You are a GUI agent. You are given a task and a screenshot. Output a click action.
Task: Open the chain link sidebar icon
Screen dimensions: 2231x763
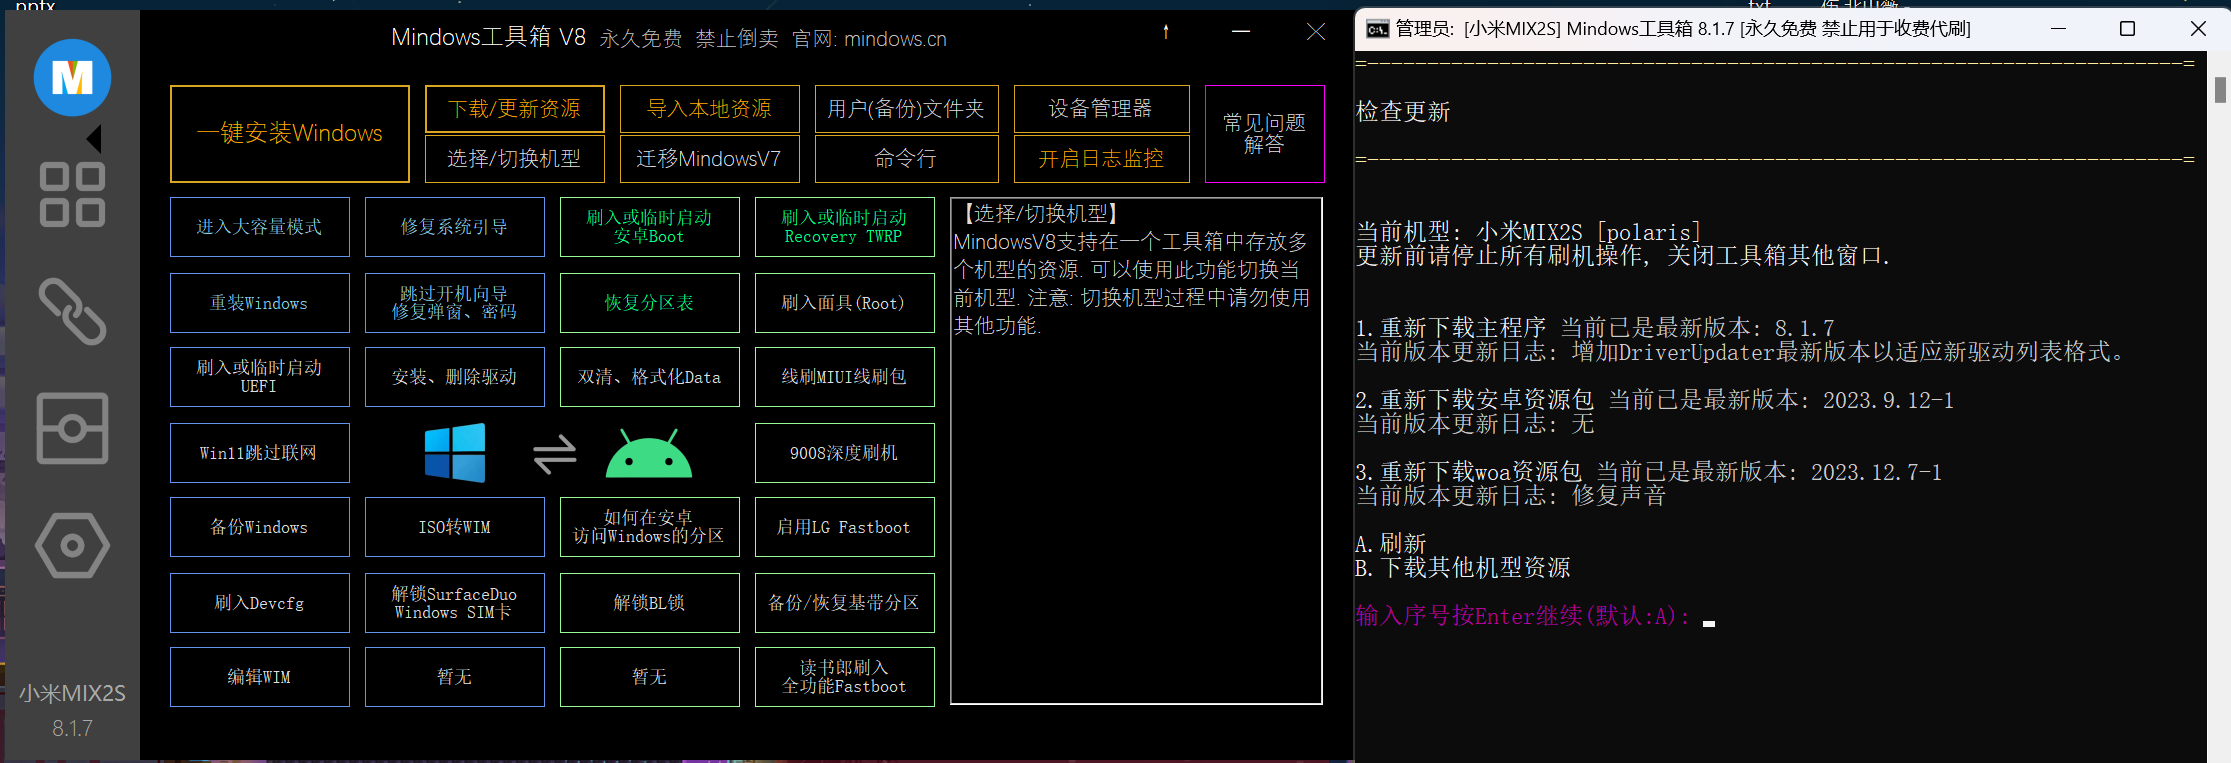click(72, 312)
